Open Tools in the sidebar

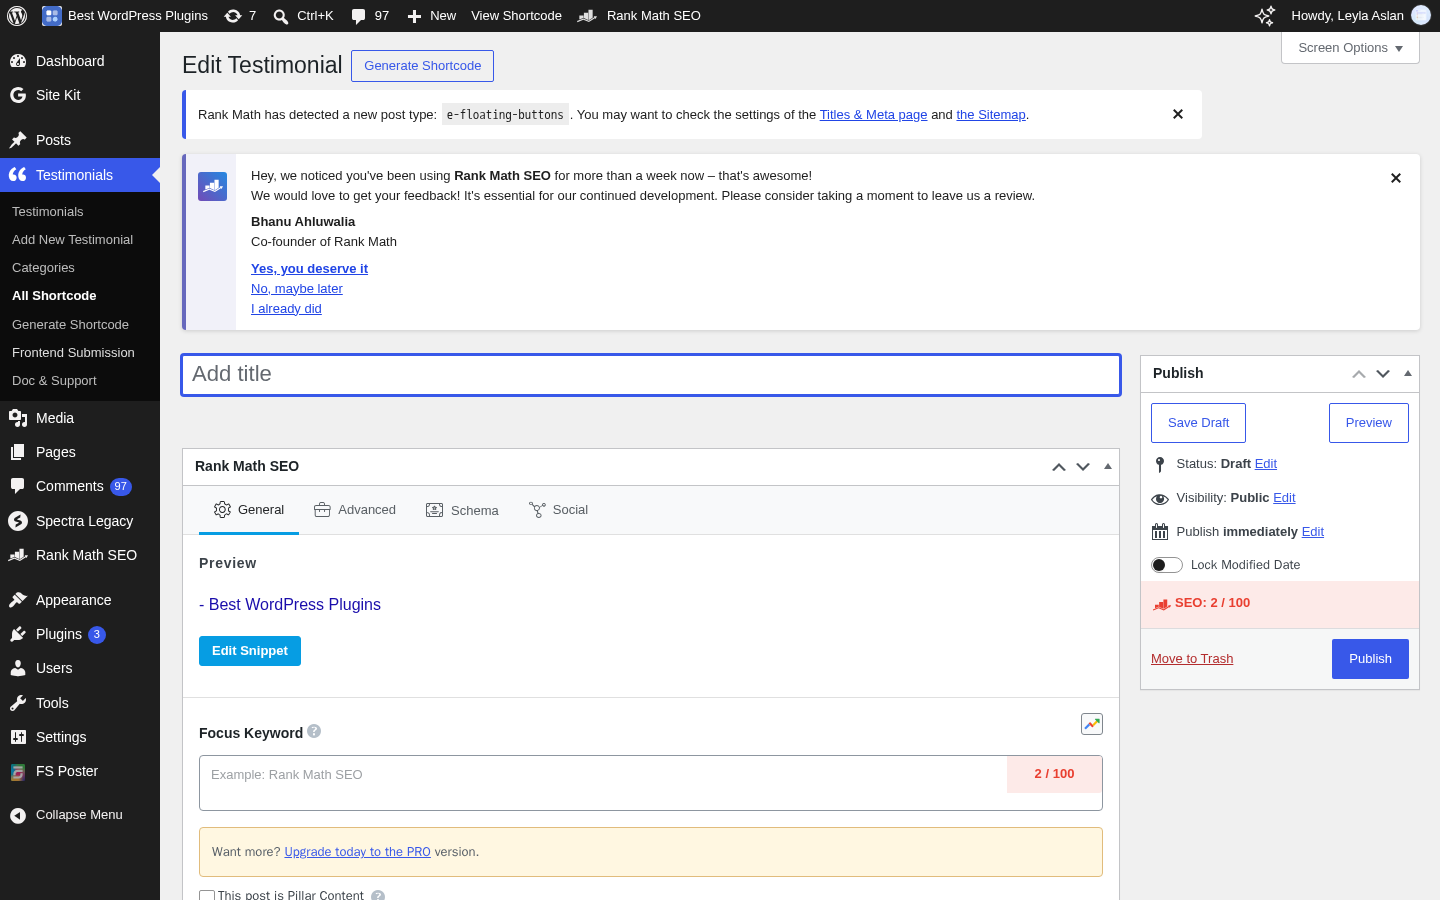point(80,703)
